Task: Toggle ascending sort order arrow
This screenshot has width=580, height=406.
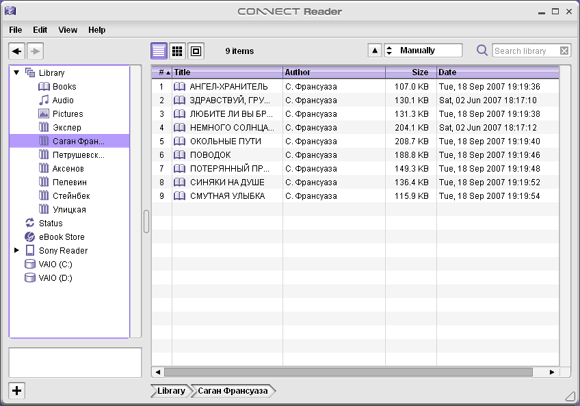Action: click(374, 50)
